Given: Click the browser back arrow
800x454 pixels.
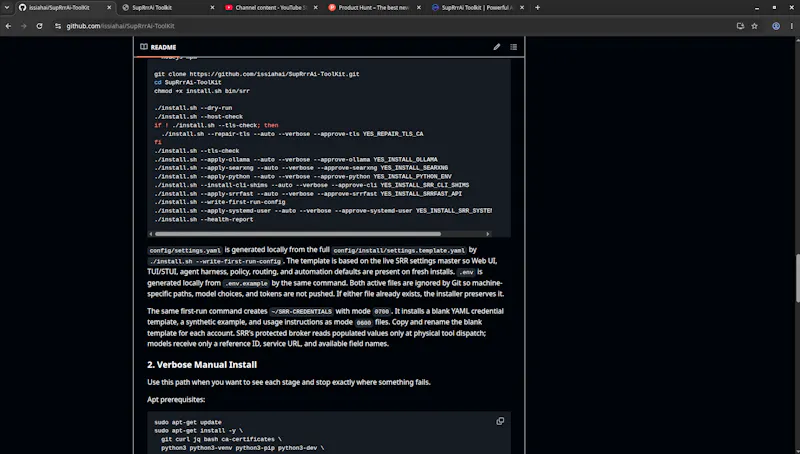Looking at the screenshot, I should 8,26.
